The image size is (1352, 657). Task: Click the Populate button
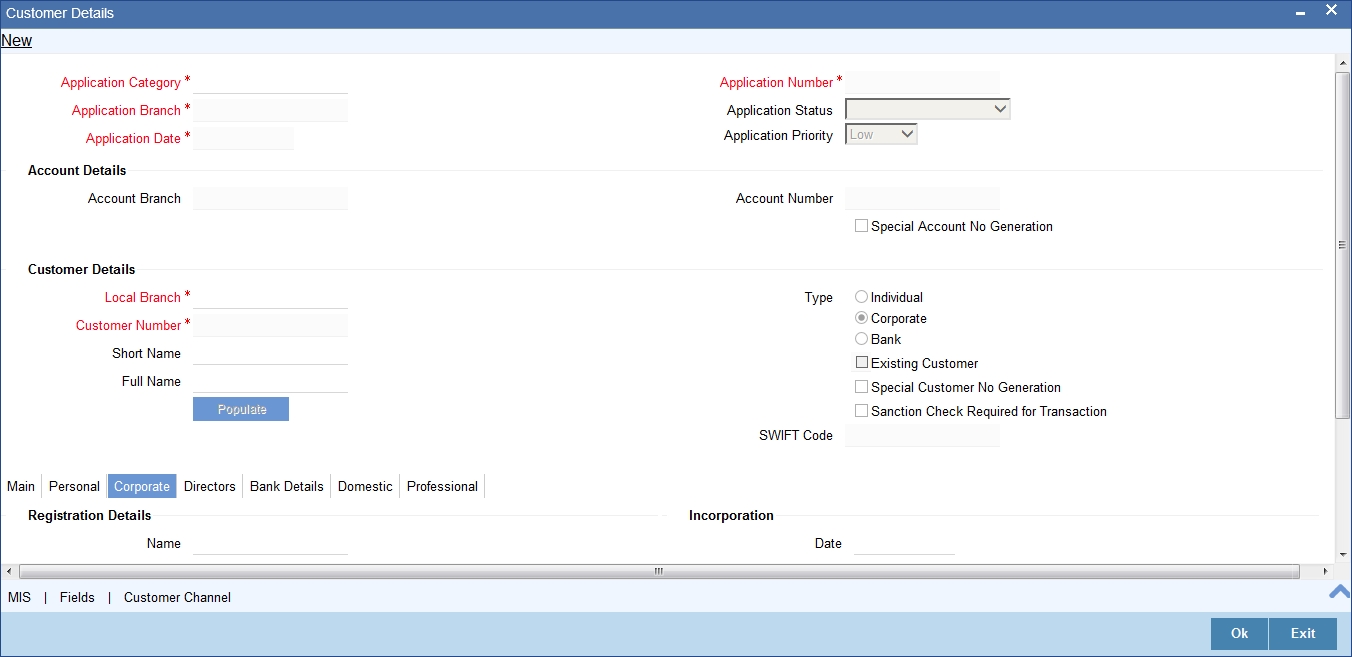click(x=241, y=409)
